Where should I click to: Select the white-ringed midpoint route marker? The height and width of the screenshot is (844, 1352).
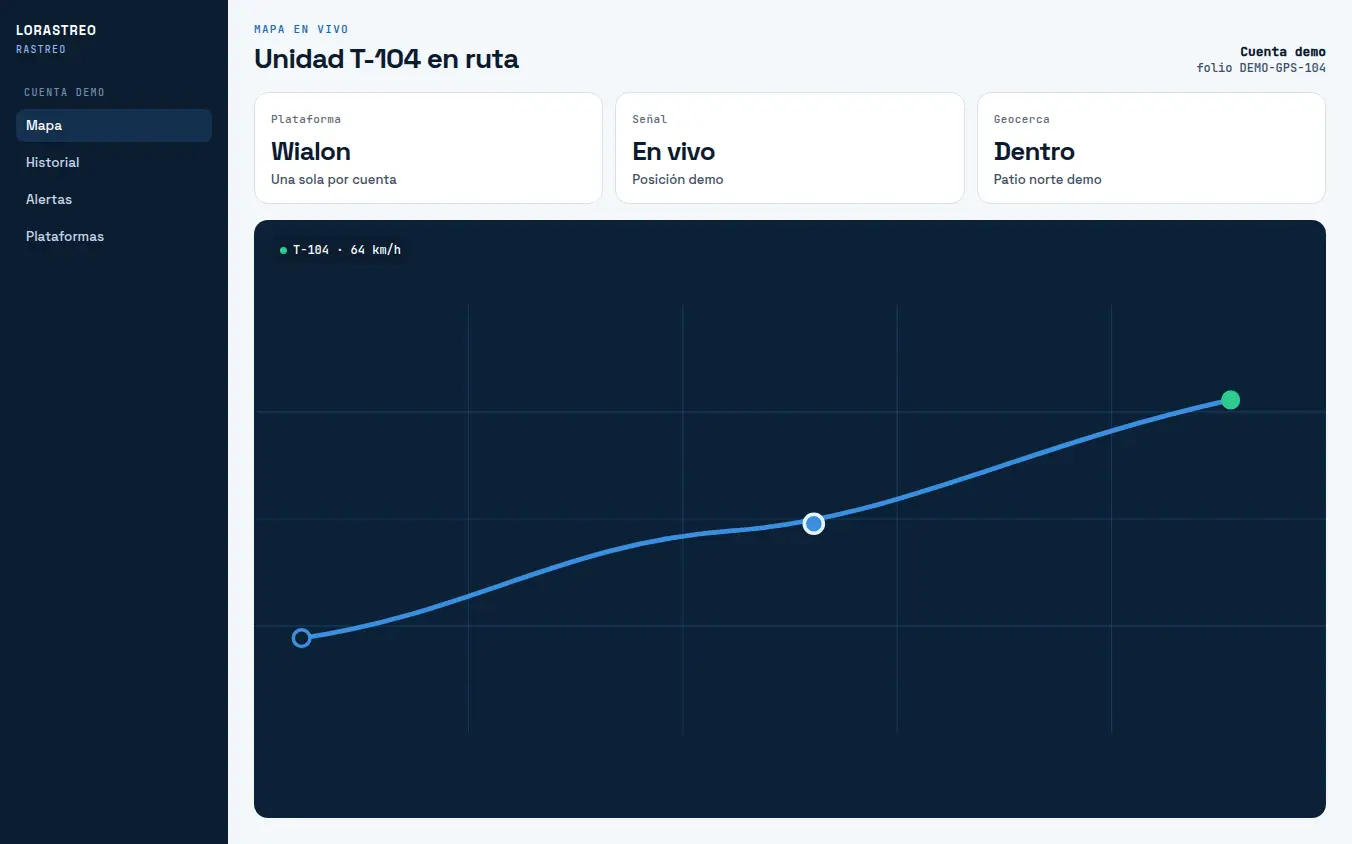814,523
